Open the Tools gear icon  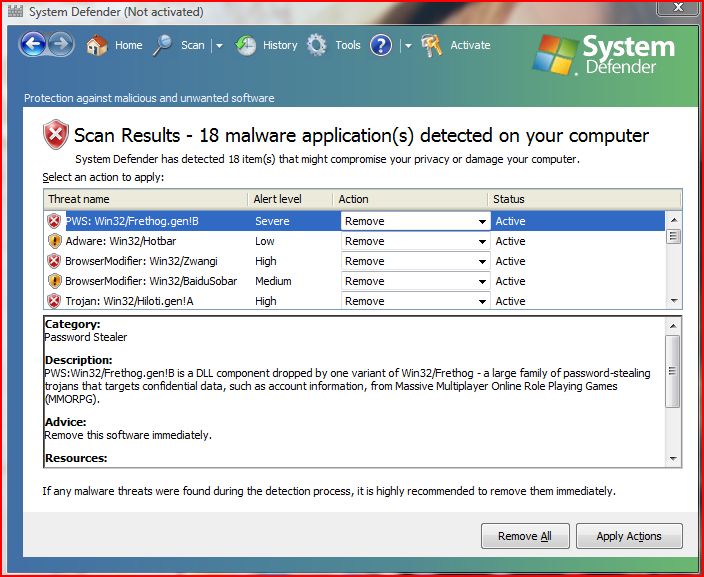[317, 45]
